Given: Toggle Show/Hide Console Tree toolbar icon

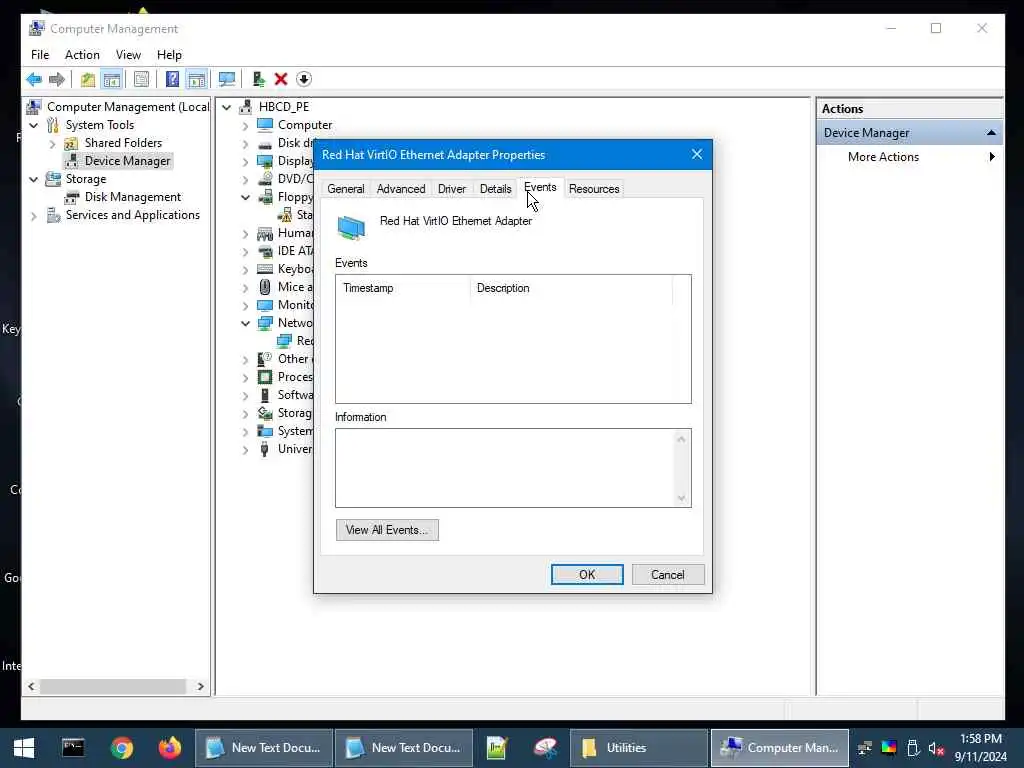Looking at the screenshot, I should point(112,79).
